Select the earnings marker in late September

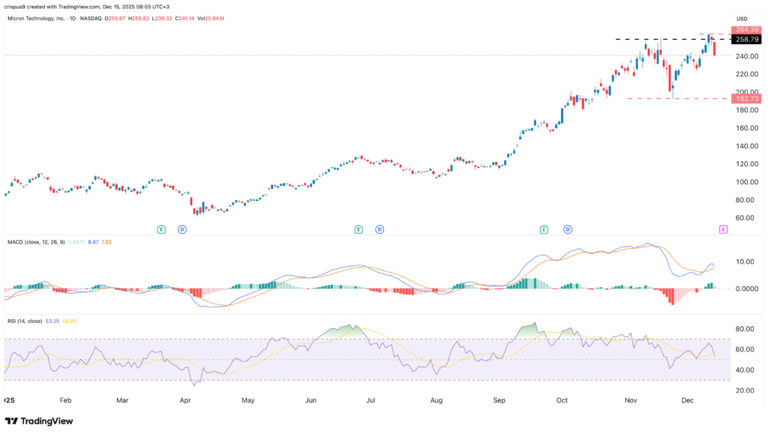tap(544, 229)
